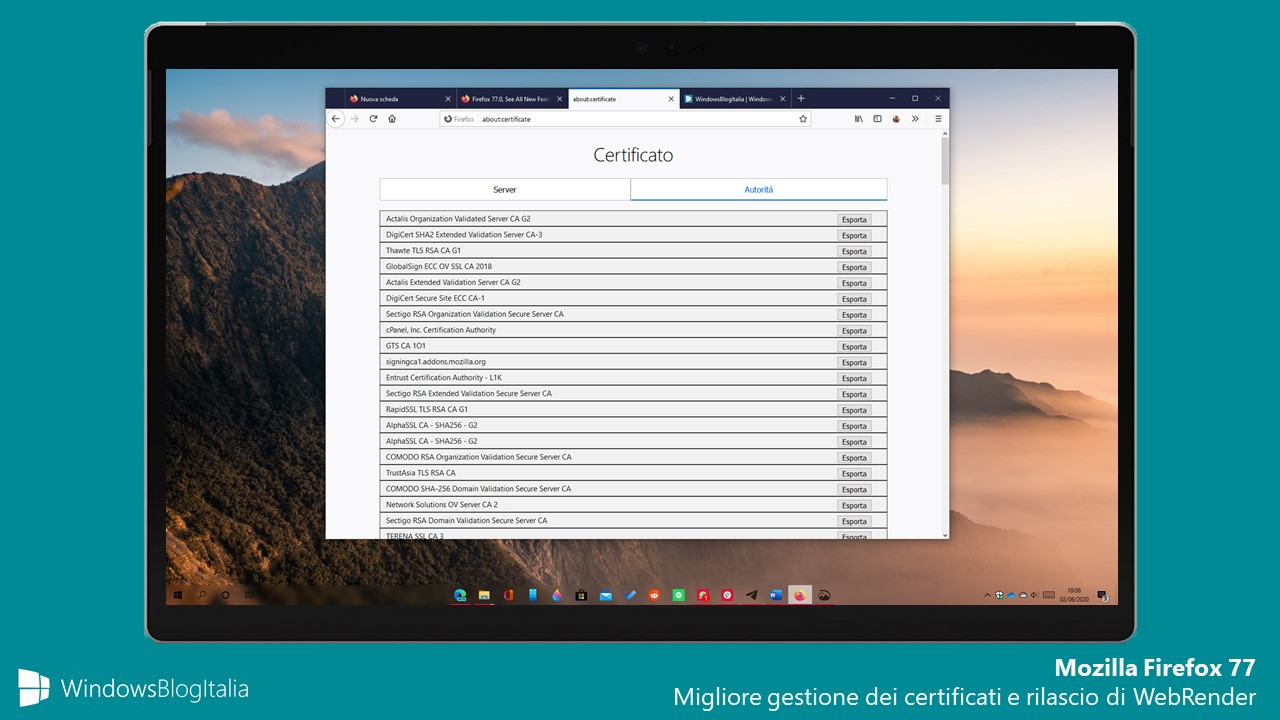Expand the toolbar overflow chevrons
The width and height of the screenshot is (1280, 720).
[916, 118]
